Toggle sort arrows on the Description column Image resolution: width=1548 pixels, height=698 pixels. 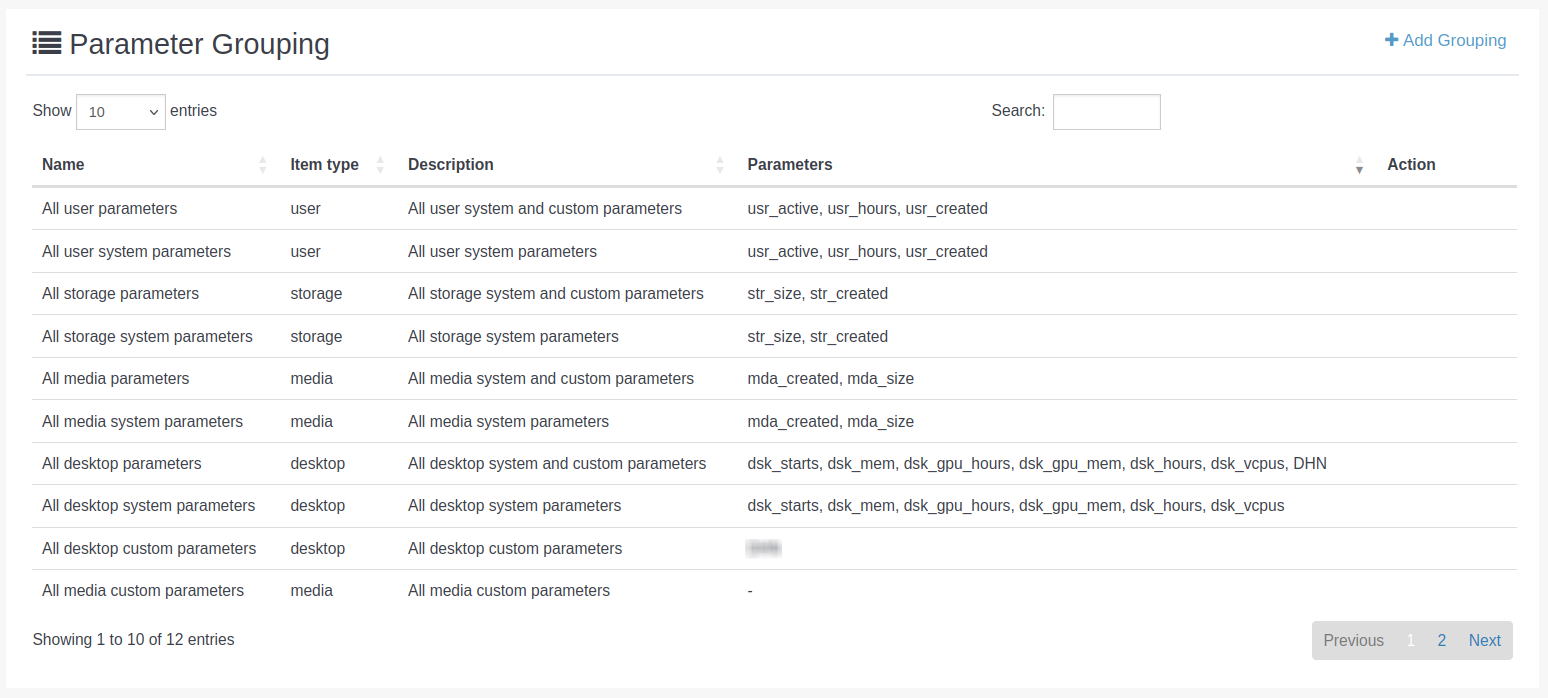click(x=720, y=165)
